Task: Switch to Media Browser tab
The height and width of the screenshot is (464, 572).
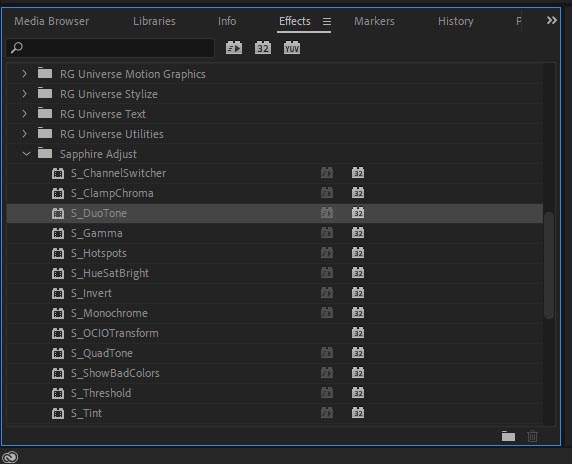Action: click(52, 21)
